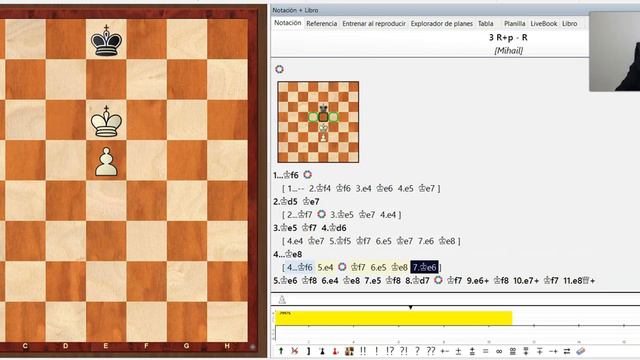
Task: Jump to main-line move 10.e7+
Action: [526, 281]
